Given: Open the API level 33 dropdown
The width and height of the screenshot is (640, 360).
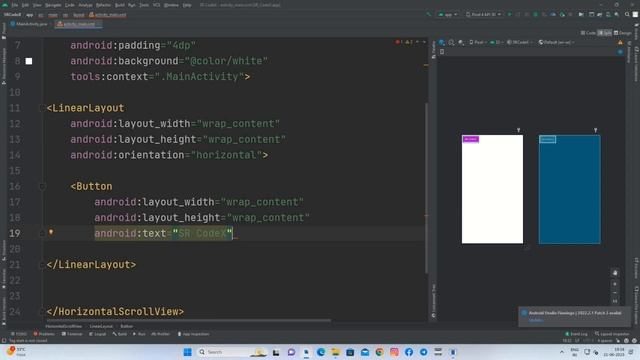Looking at the screenshot, I should (496, 42).
